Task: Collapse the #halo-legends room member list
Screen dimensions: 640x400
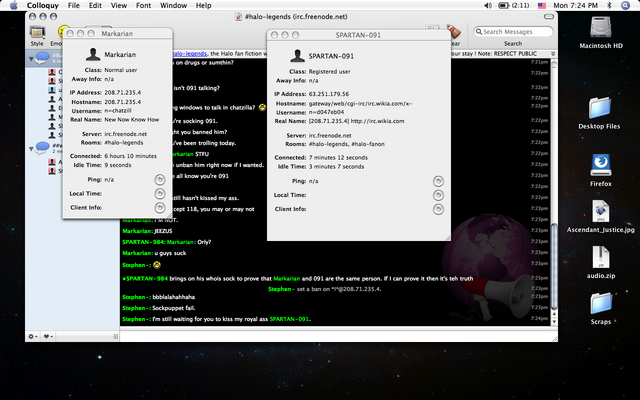Action: coord(31,59)
